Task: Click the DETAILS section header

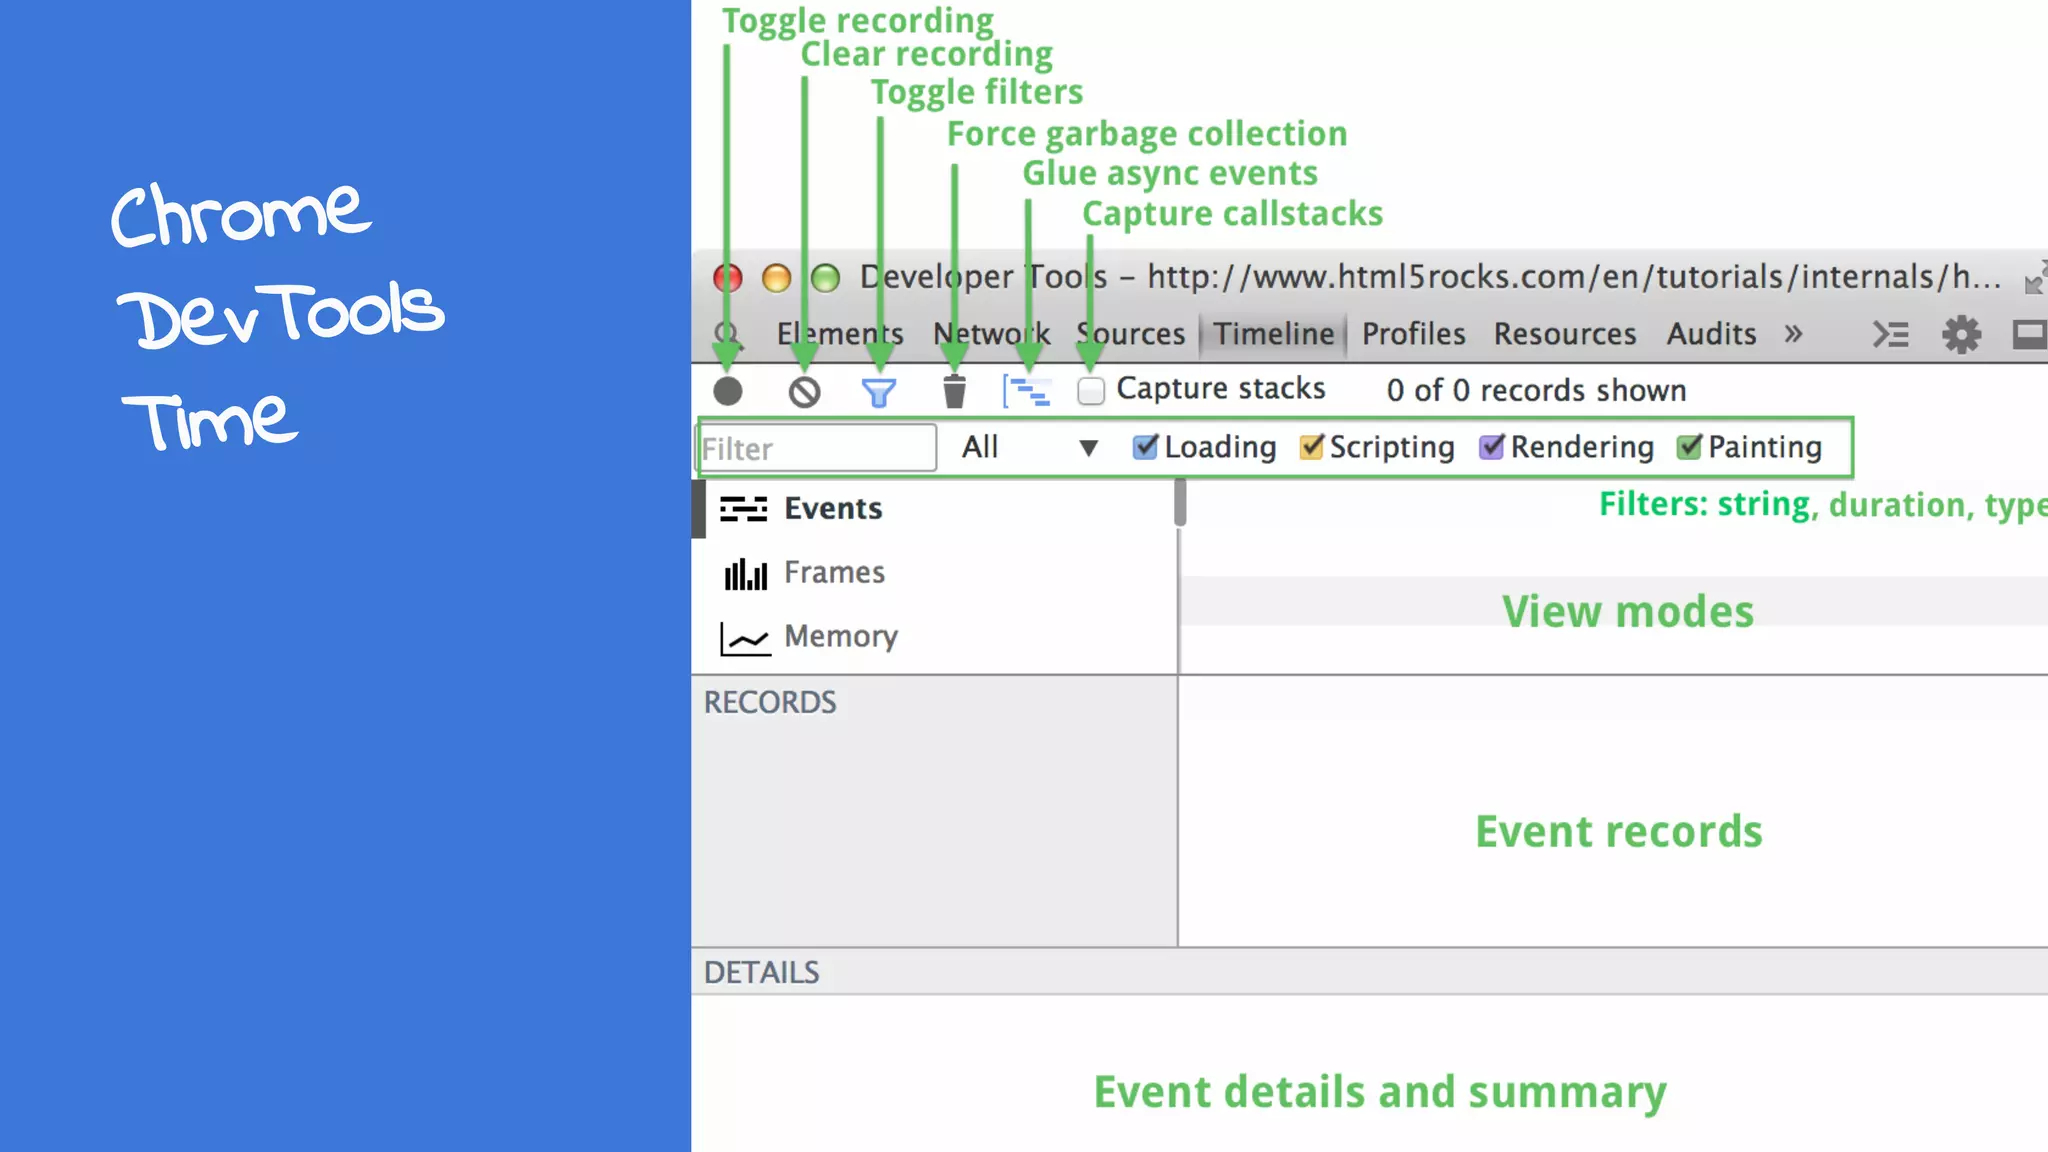Action: tap(761, 972)
